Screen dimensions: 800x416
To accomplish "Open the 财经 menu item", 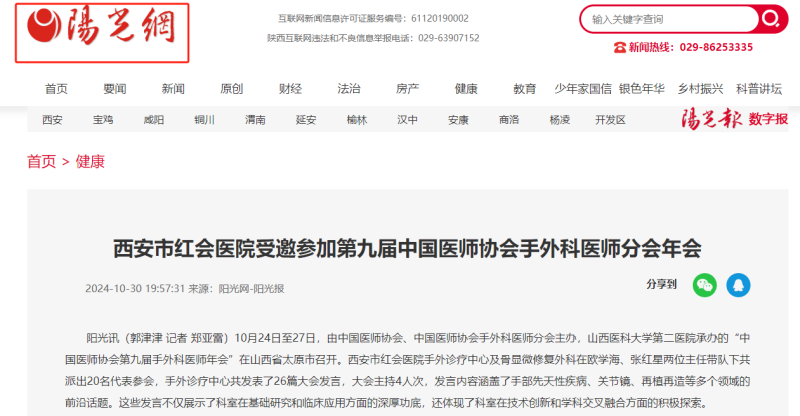I will pos(290,89).
